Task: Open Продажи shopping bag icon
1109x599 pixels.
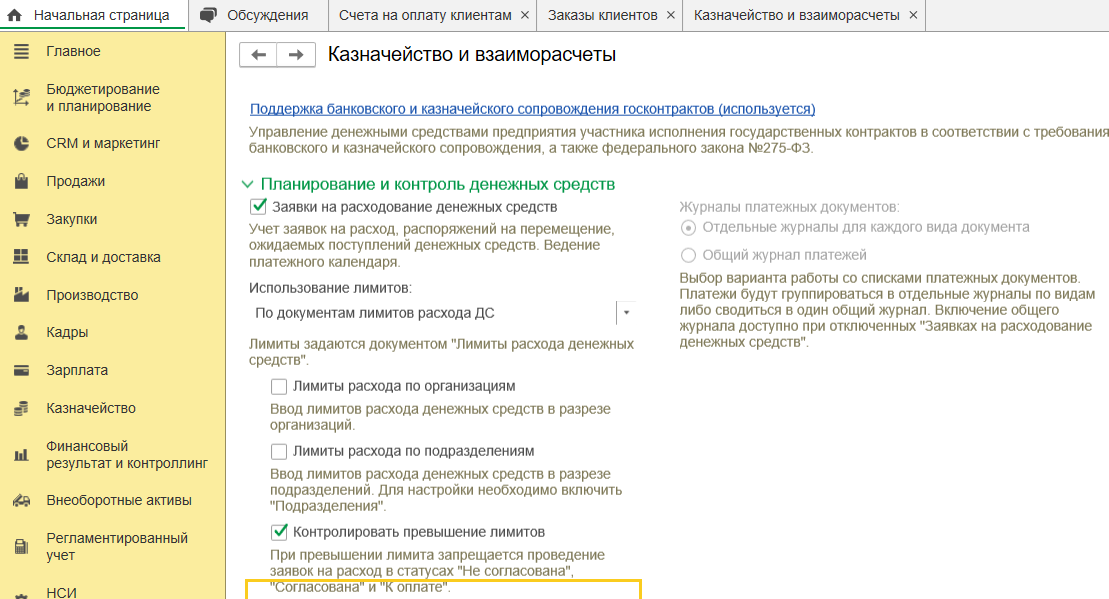Action: click(x=21, y=182)
